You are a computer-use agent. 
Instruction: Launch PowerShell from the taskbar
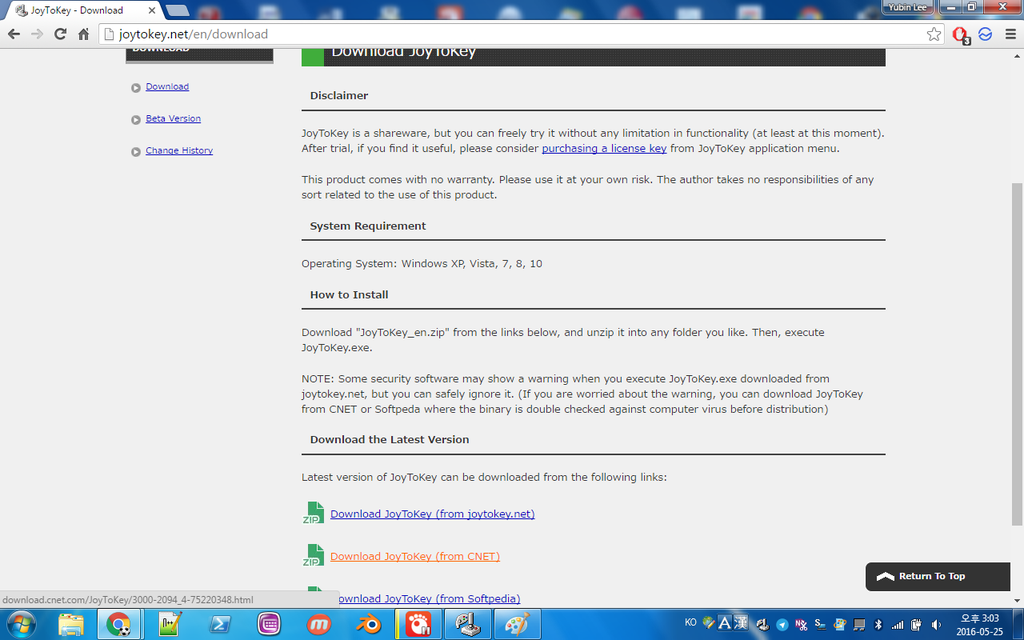(x=219, y=624)
